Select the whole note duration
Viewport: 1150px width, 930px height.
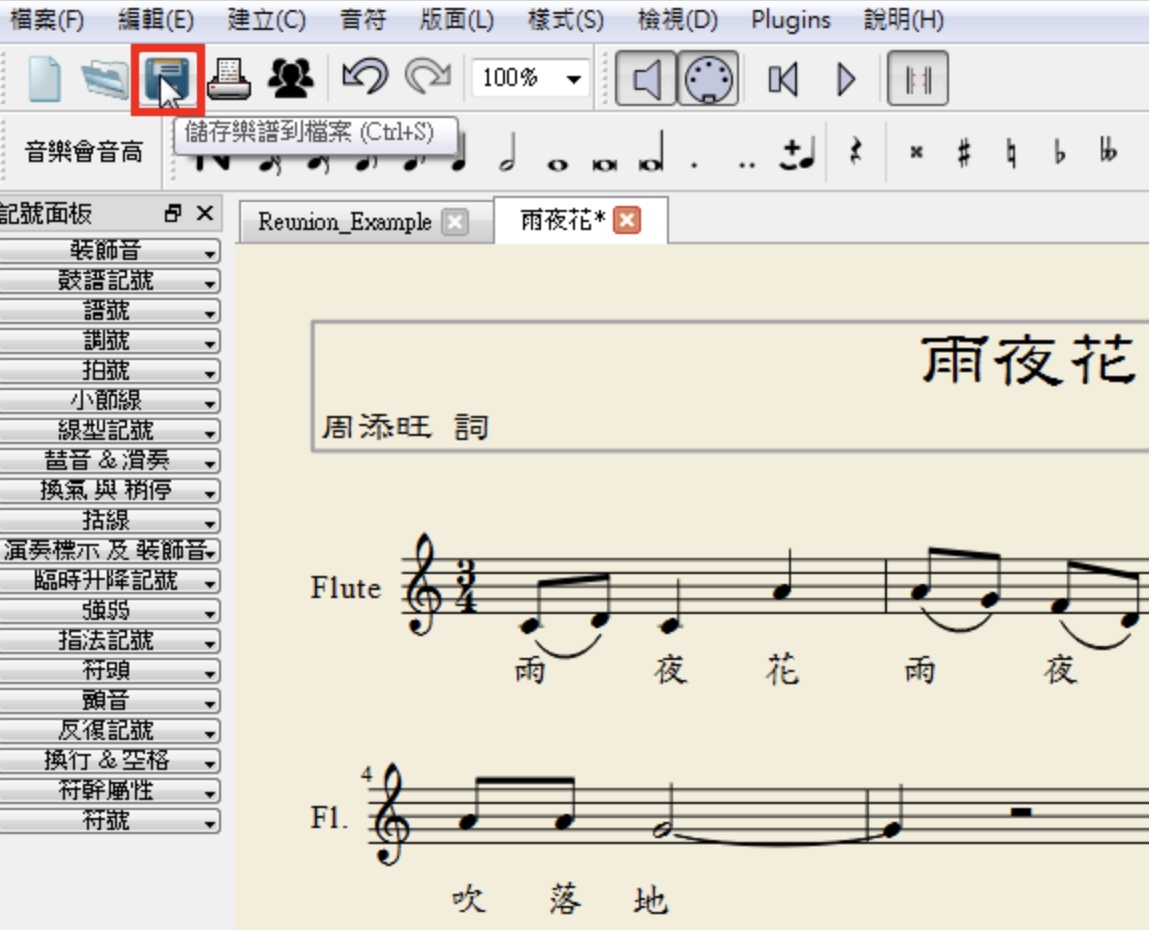click(557, 164)
